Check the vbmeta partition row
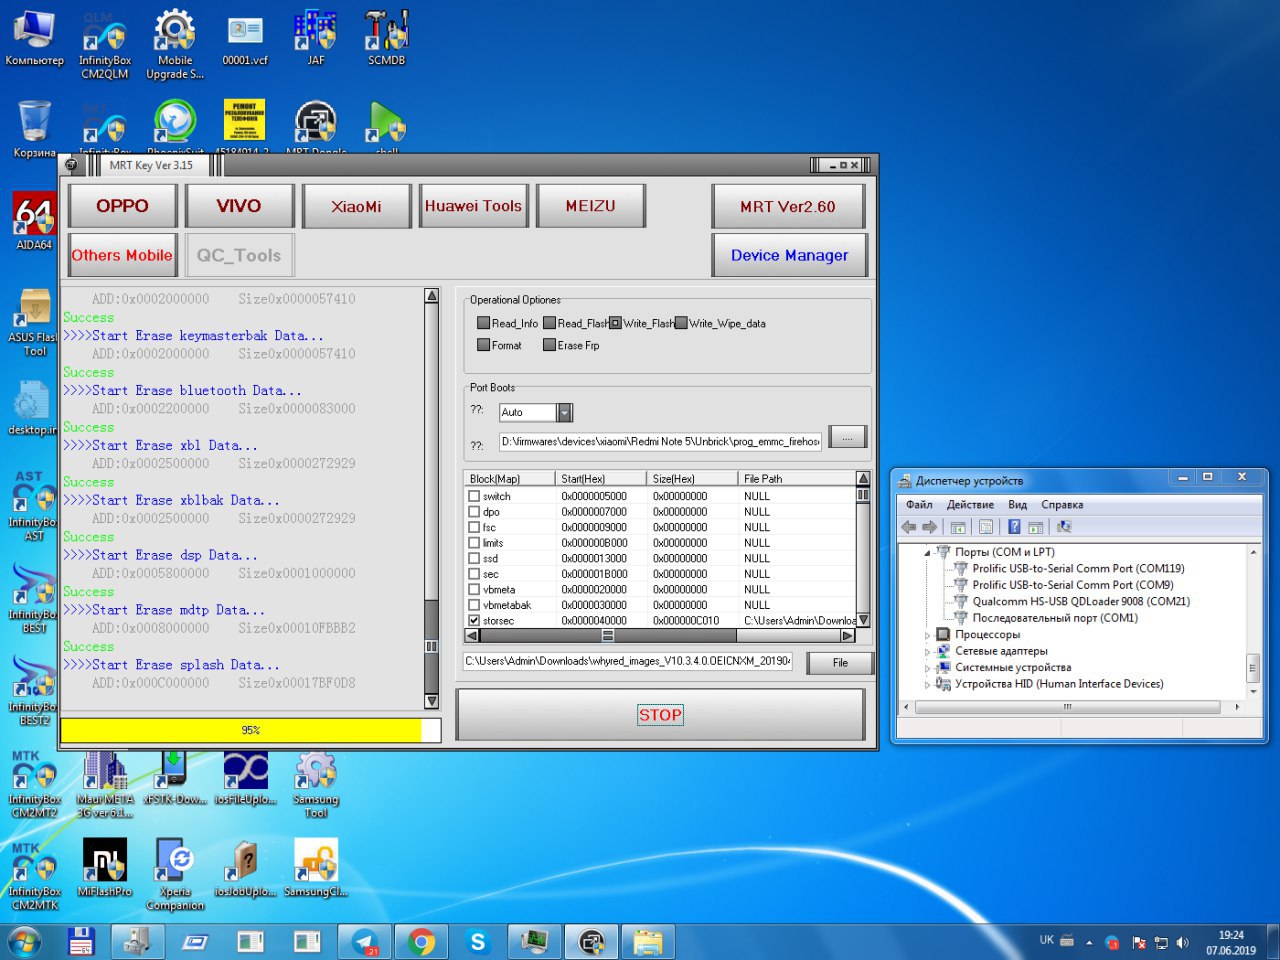Viewport: 1280px width, 960px height. pos(474,590)
